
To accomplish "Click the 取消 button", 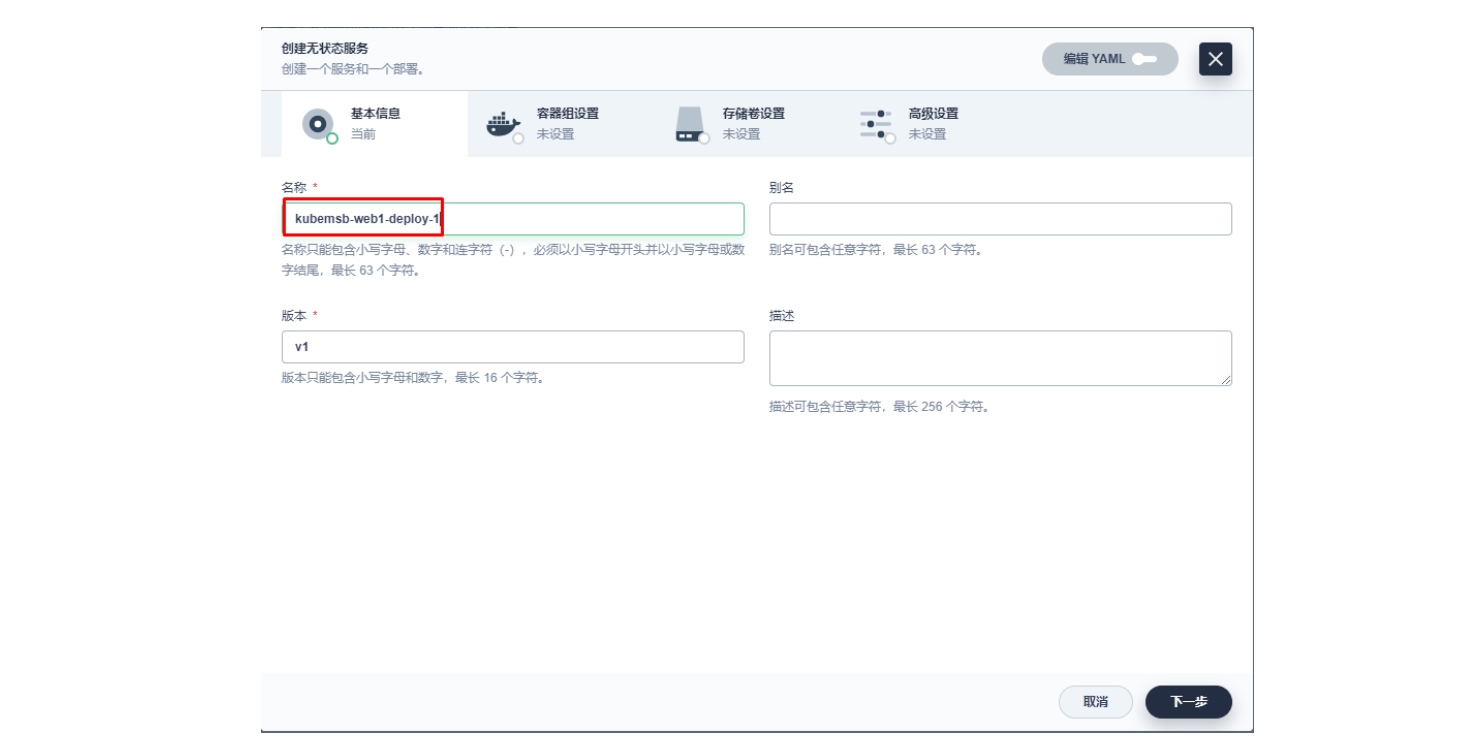I will [x=1096, y=702].
